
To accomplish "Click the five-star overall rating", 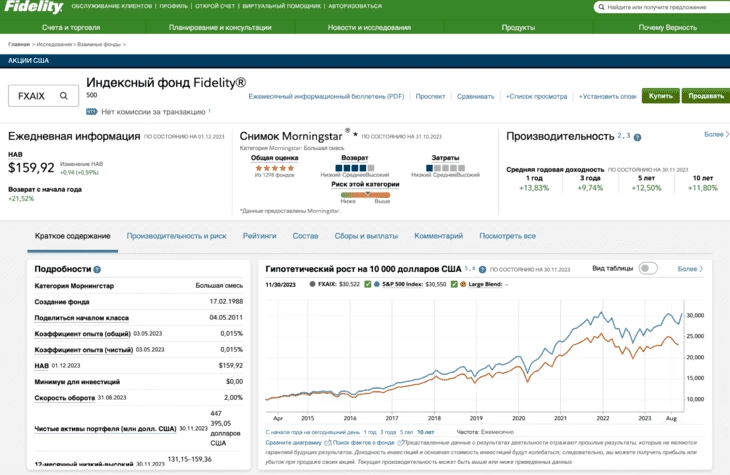I will click(275, 168).
